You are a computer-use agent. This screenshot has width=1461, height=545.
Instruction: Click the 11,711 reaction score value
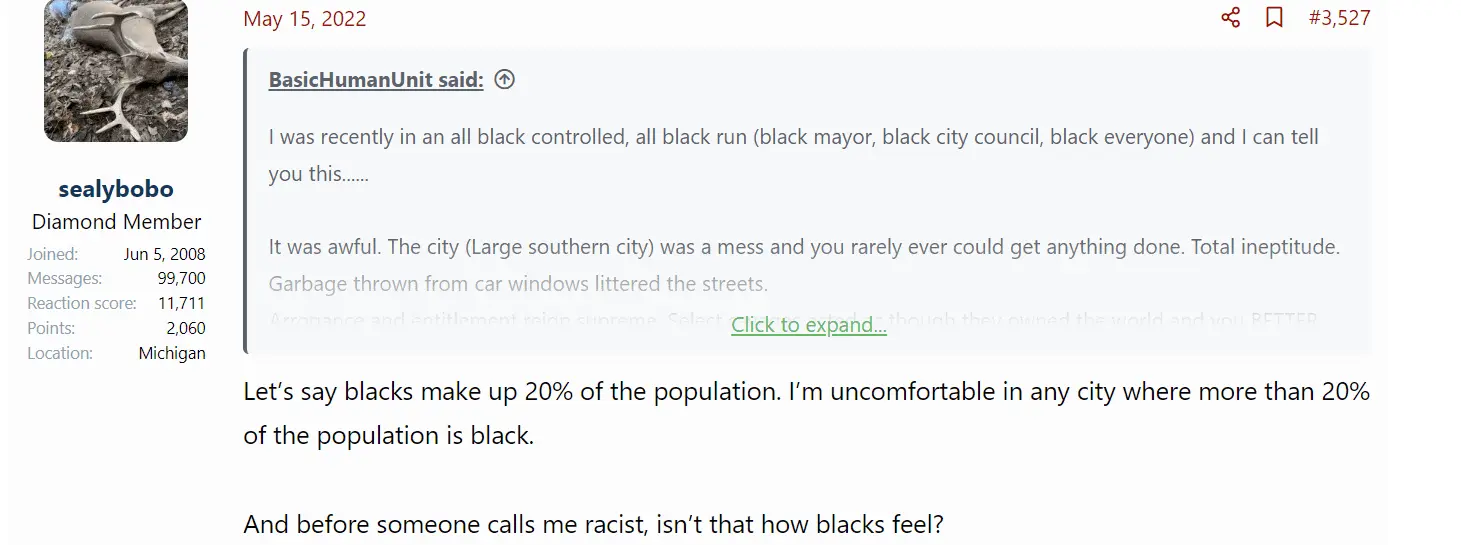181,303
